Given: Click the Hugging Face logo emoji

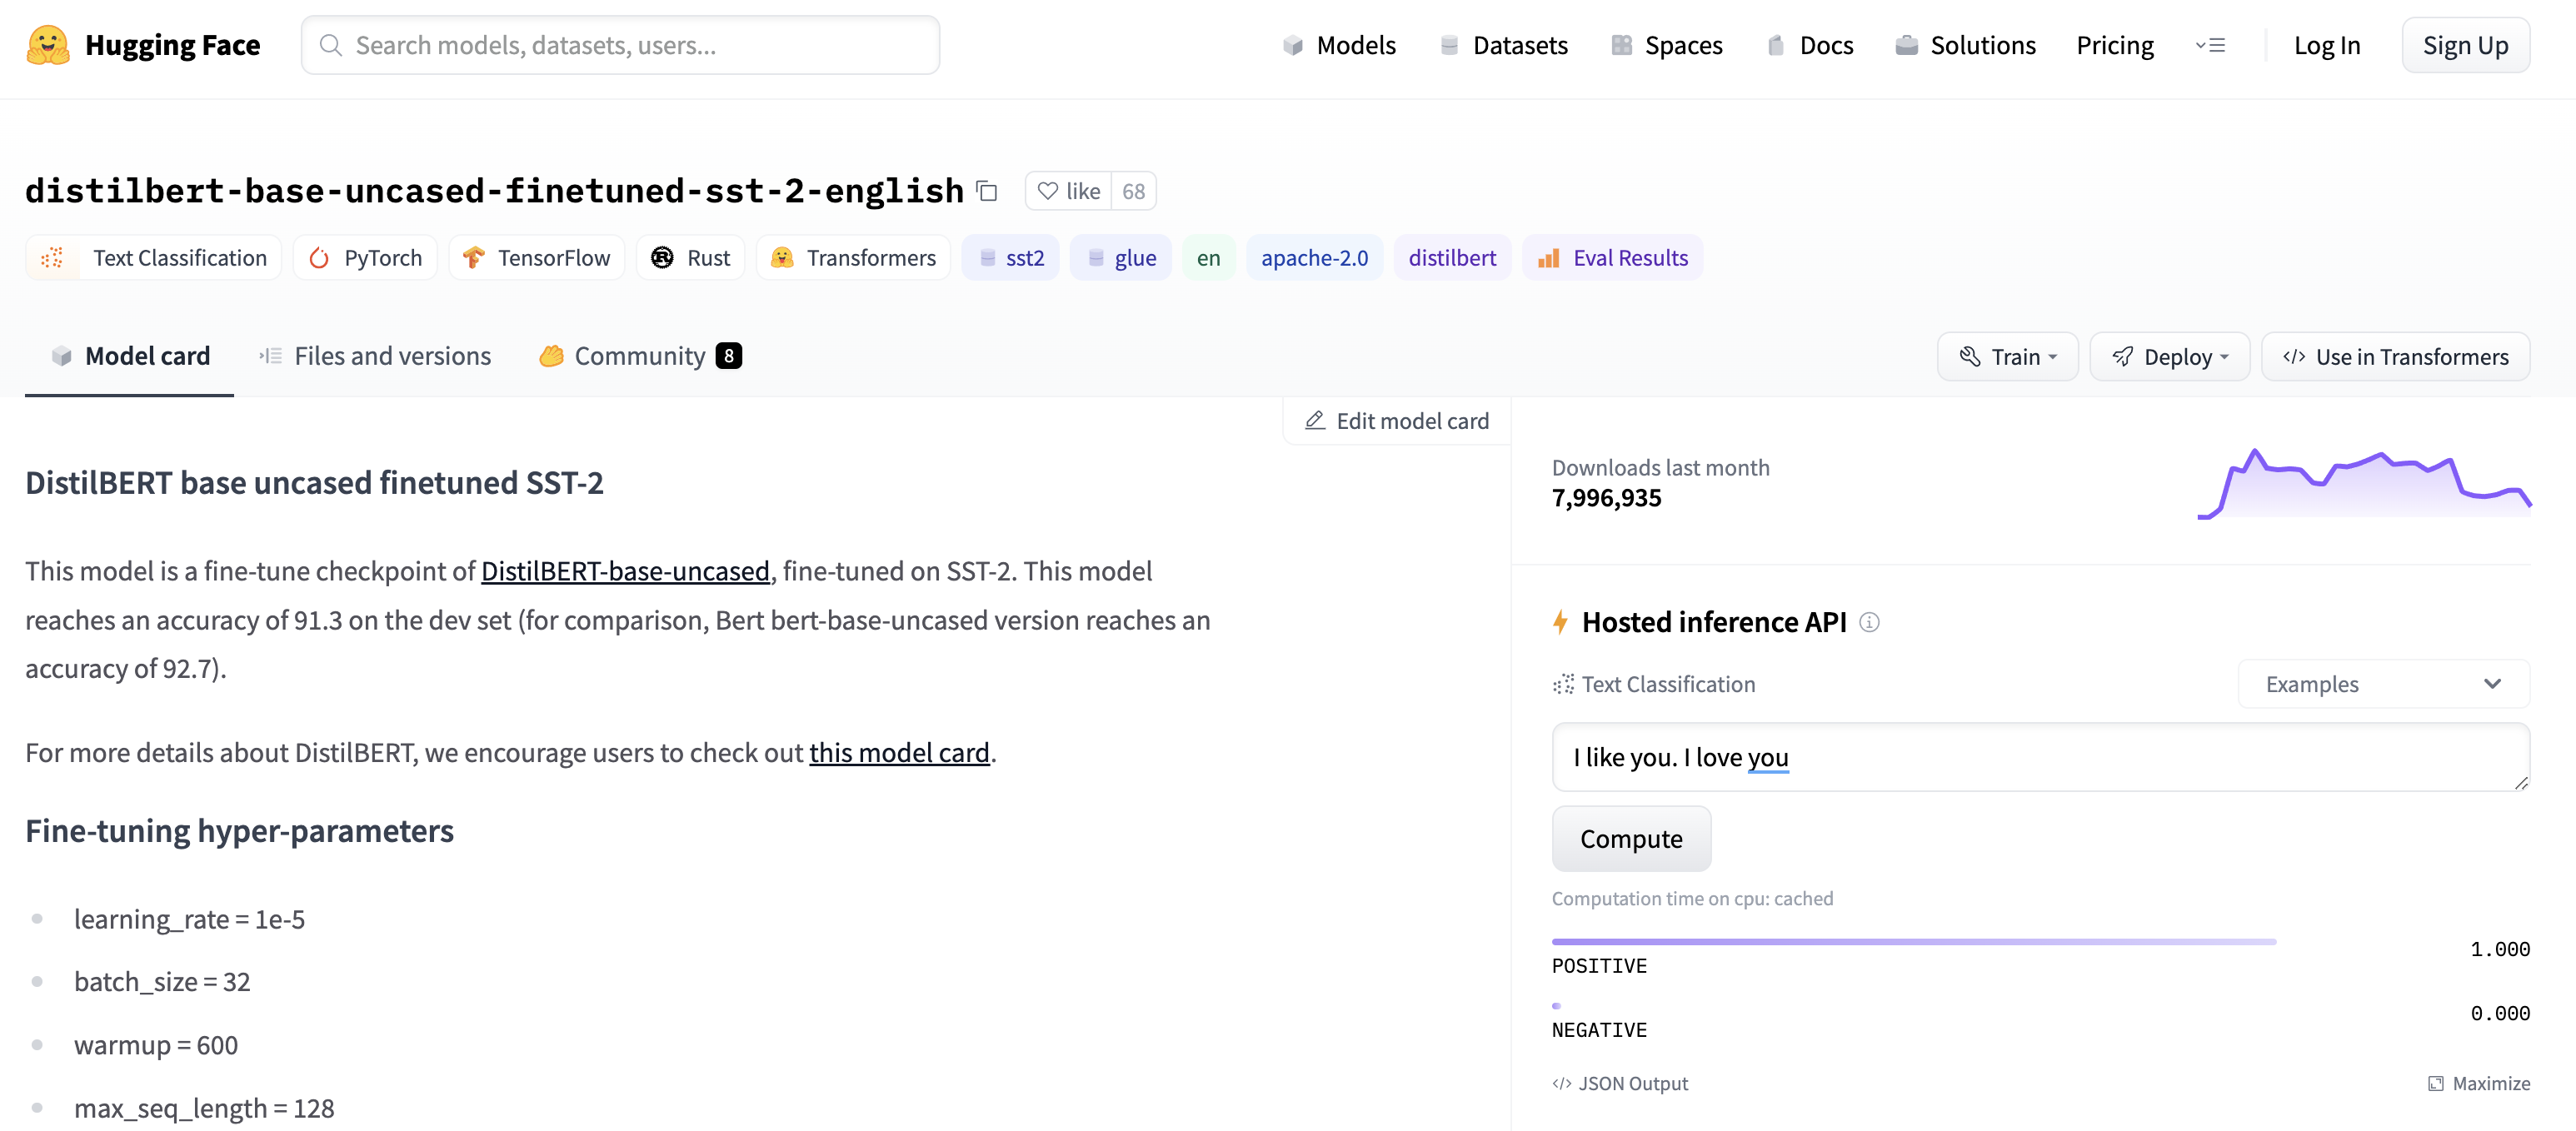Looking at the screenshot, I should 48,45.
